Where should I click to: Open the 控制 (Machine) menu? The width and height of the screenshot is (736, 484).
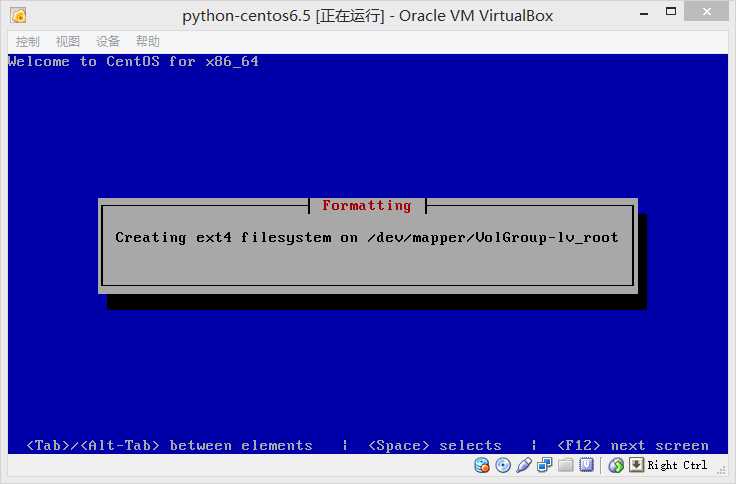(28, 41)
